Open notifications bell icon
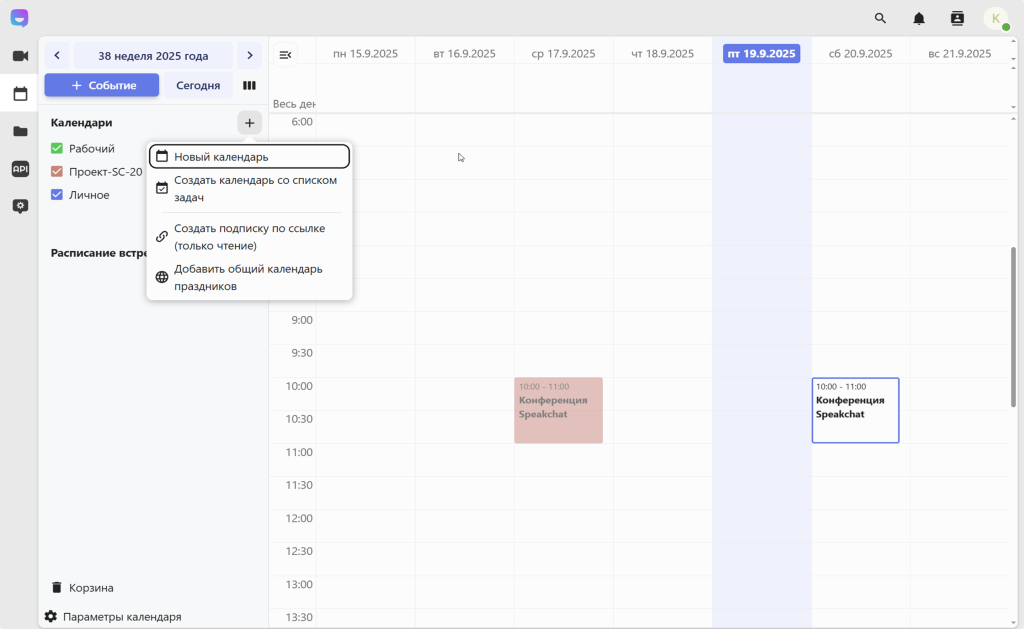The width and height of the screenshot is (1024, 629). pyautogui.click(x=918, y=18)
